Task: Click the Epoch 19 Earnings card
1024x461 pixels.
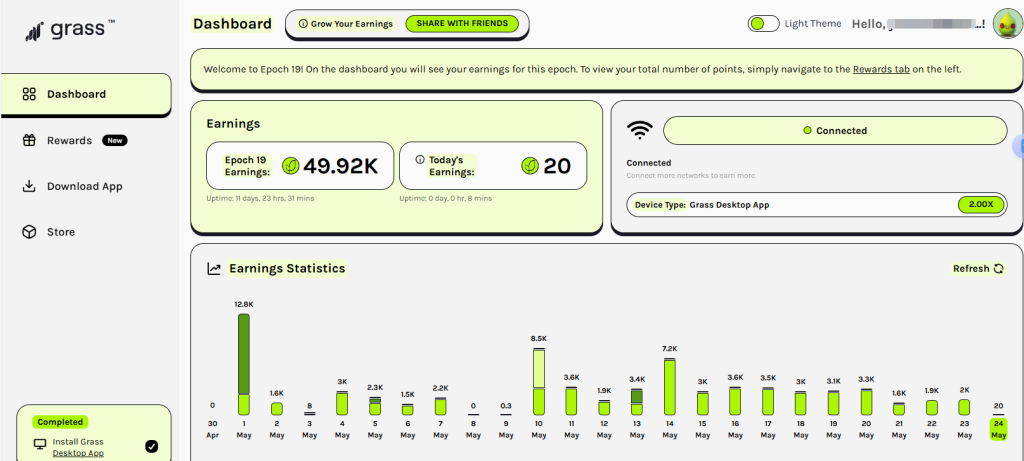Action: [300, 166]
